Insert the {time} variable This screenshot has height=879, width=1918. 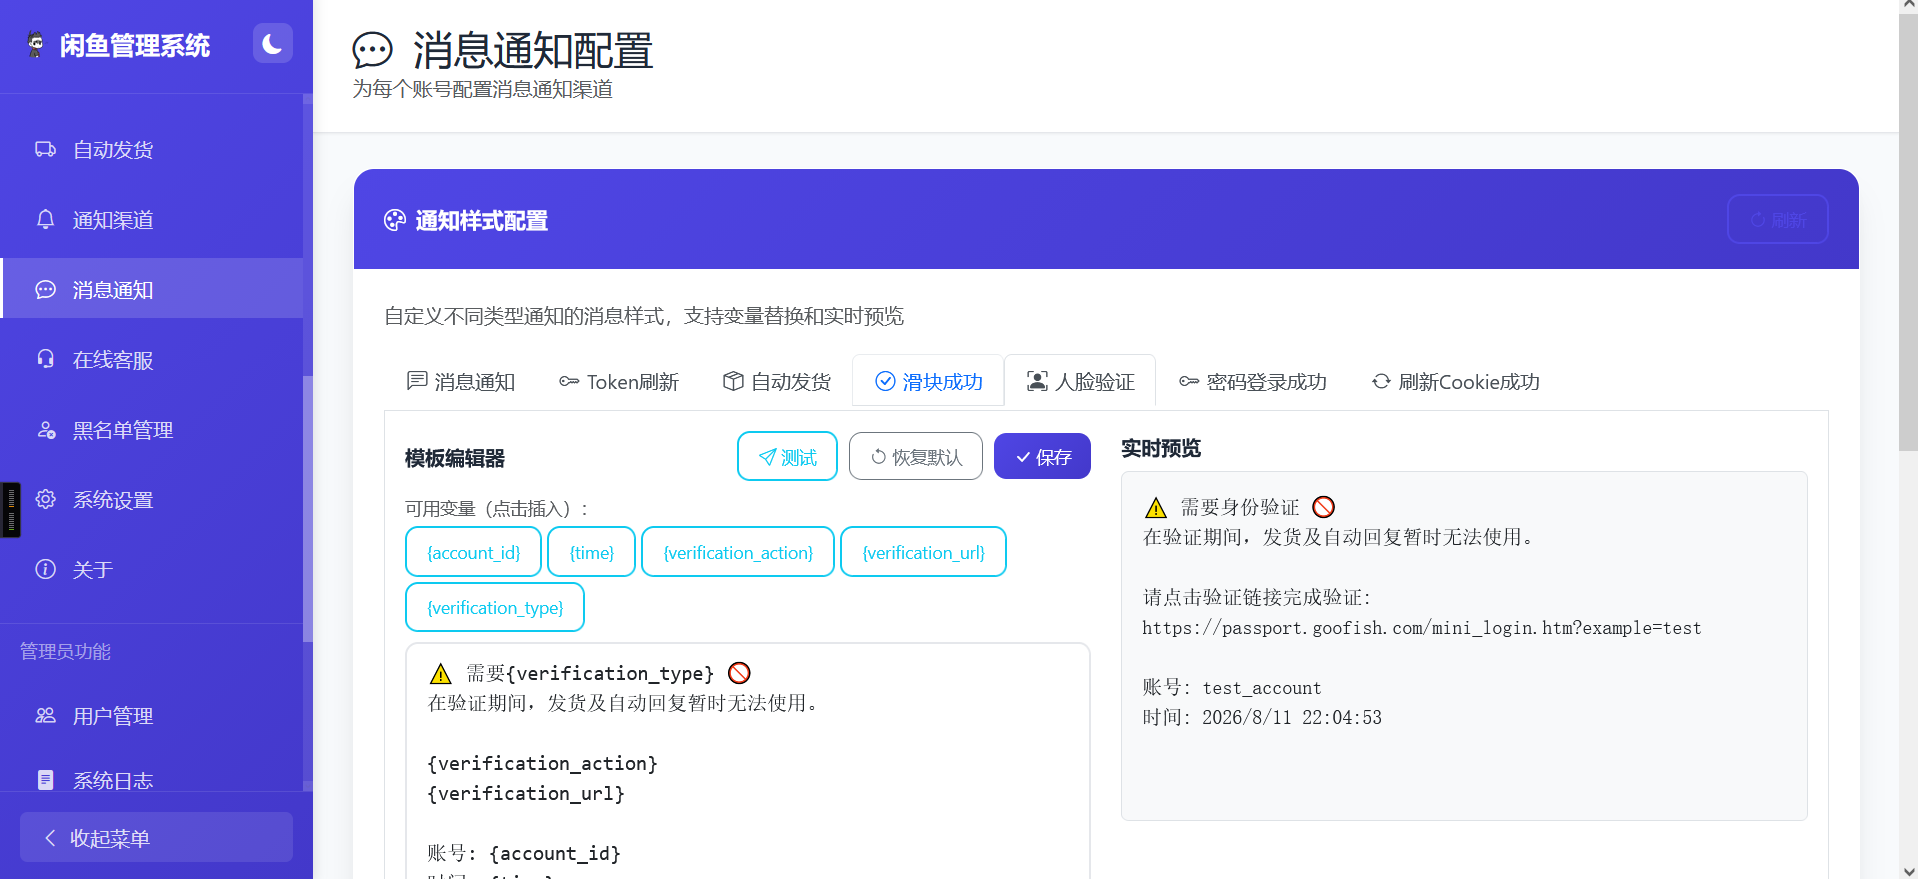[591, 552]
